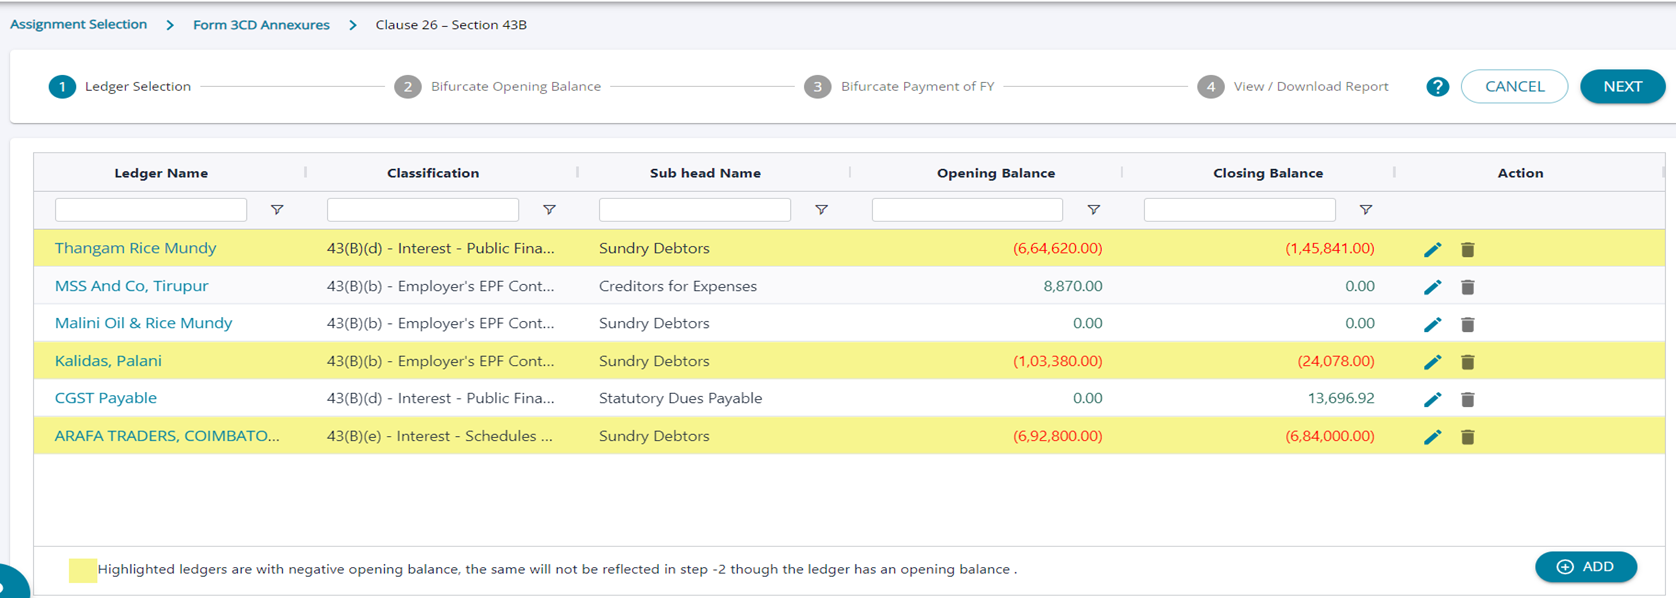Open the Thangam Rice Mundy ledger link
Screen dimensions: 1676x598
coord(135,248)
